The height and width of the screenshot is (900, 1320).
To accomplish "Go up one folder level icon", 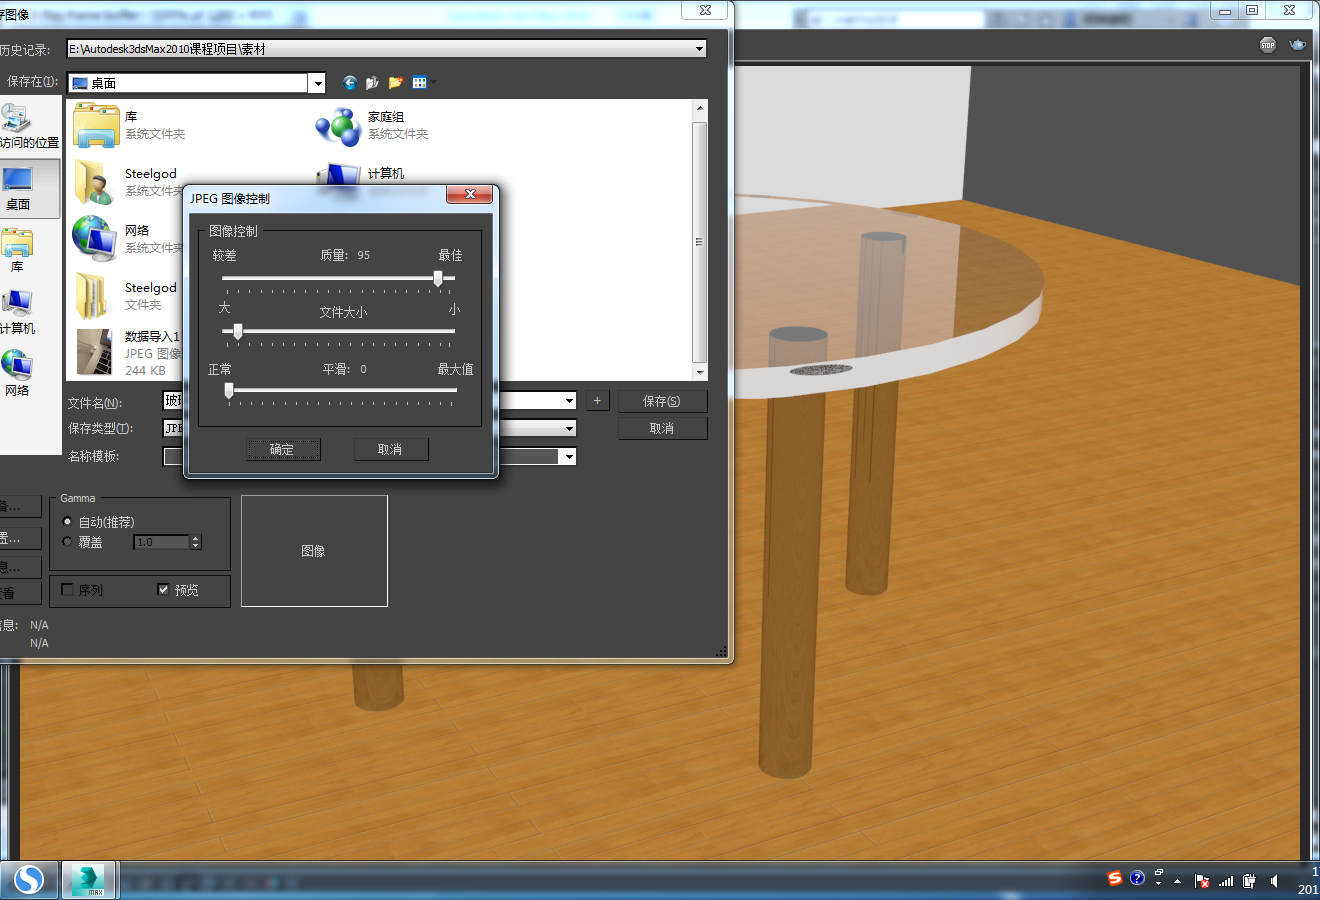I will pos(372,83).
